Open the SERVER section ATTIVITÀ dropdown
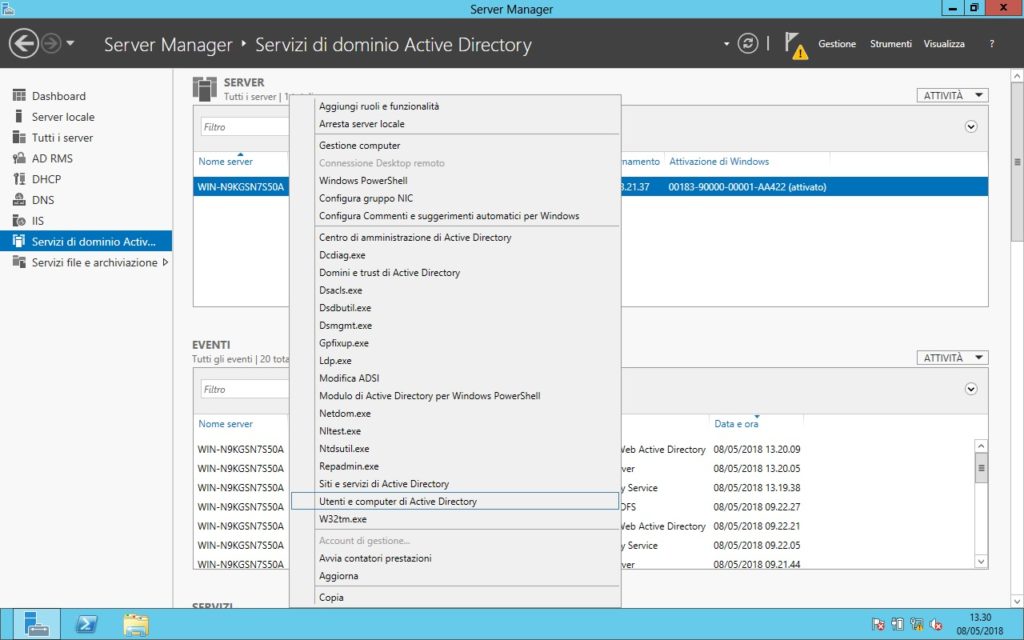 (952, 95)
